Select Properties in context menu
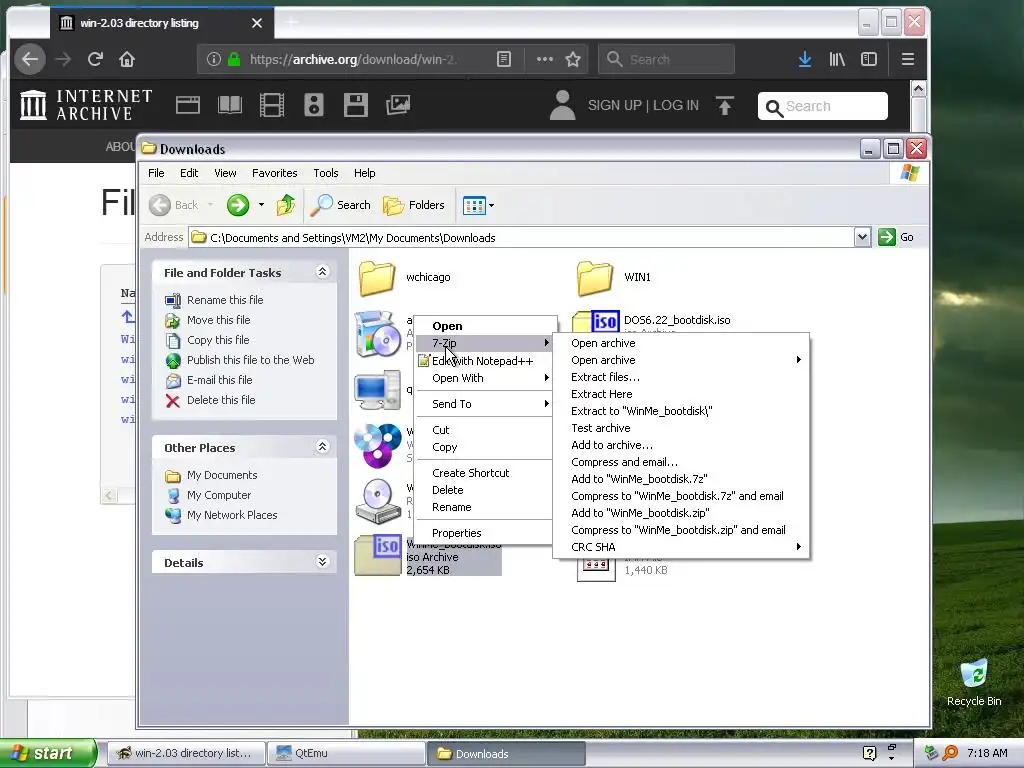This screenshot has width=1024, height=768. point(485,533)
